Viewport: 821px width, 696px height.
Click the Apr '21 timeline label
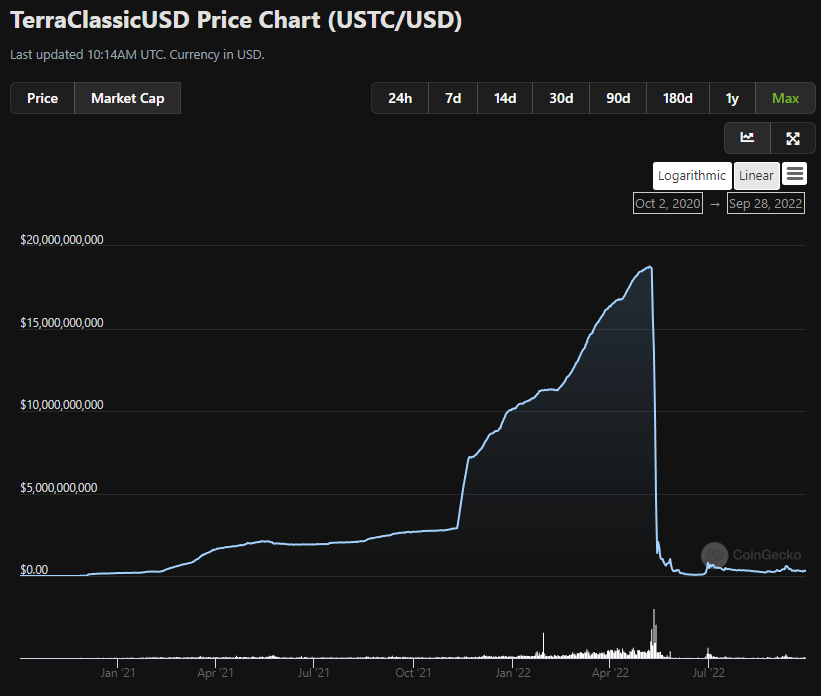[215, 673]
